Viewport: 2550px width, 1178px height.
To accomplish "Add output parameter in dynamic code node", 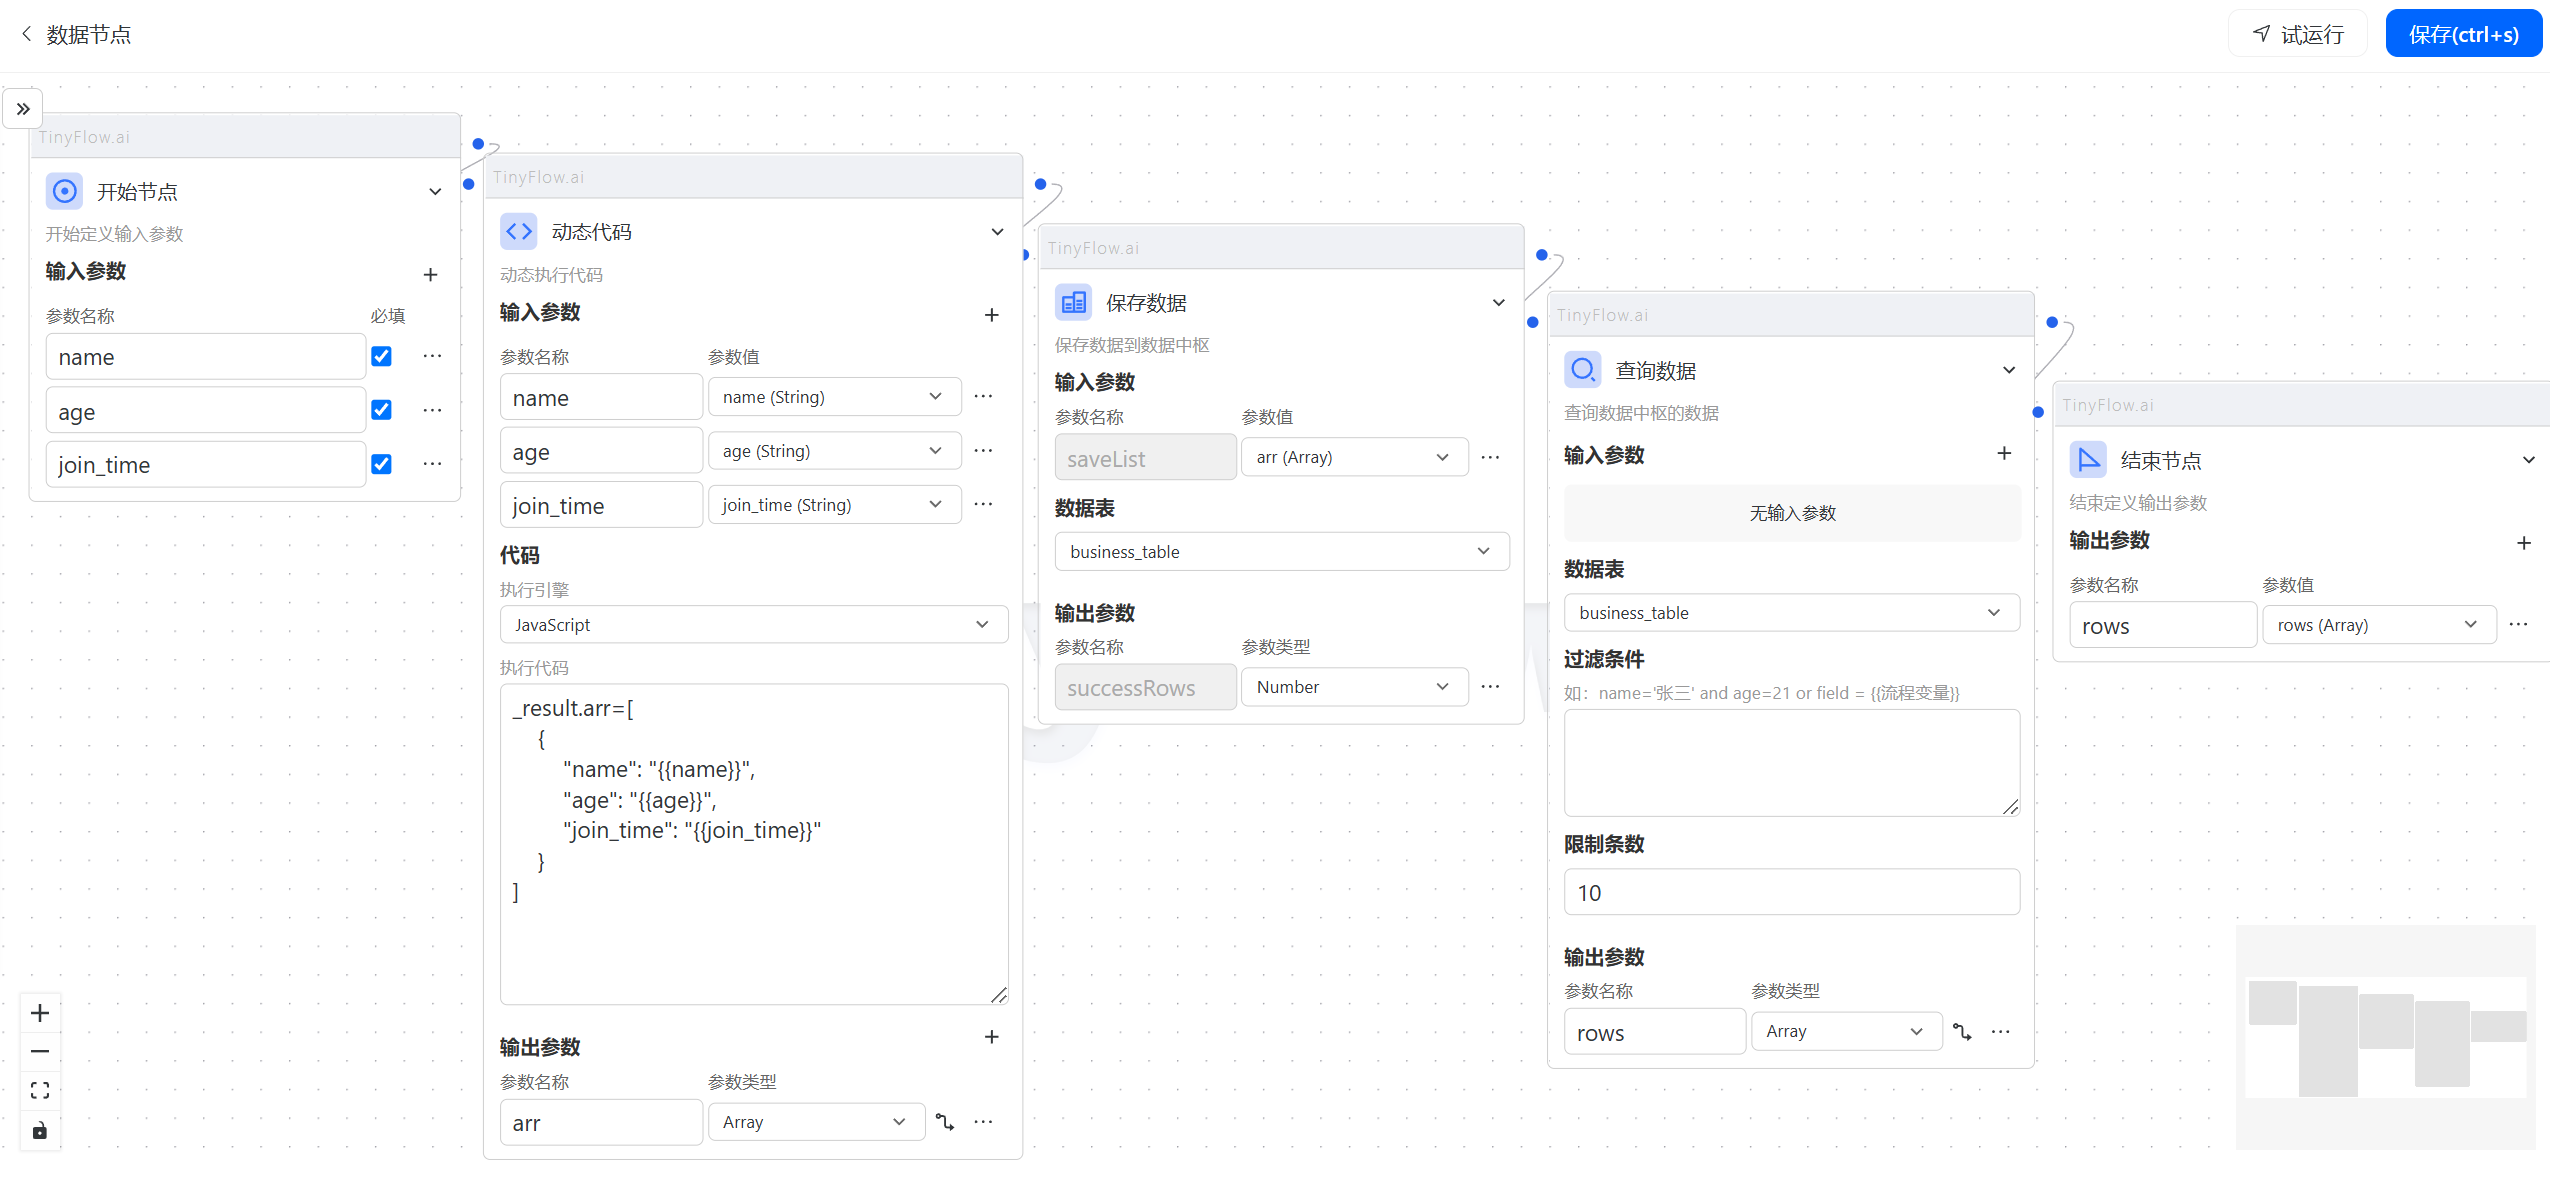I will point(991,1037).
